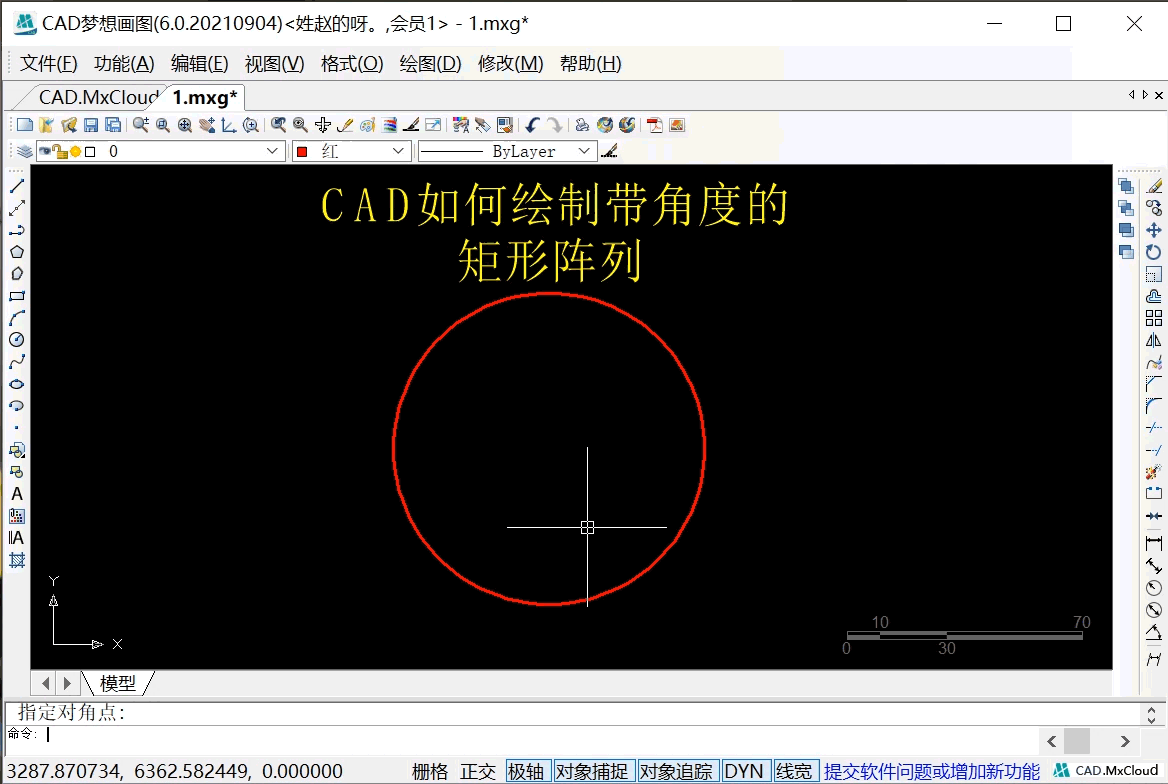Choose the text tool labeled A
Screen dimensions: 1168x784
pos(16,493)
